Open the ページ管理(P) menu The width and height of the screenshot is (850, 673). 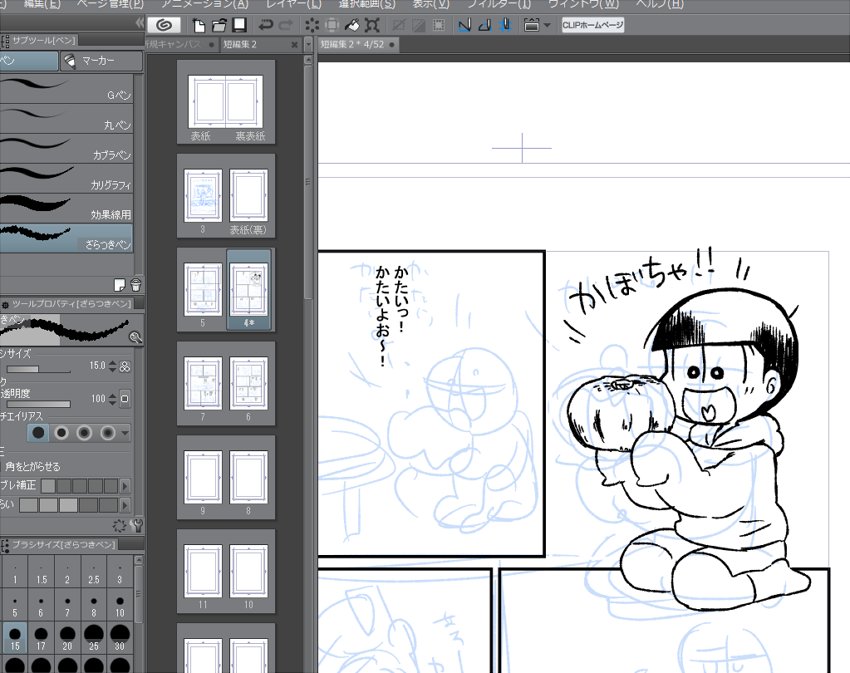(x=111, y=4)
